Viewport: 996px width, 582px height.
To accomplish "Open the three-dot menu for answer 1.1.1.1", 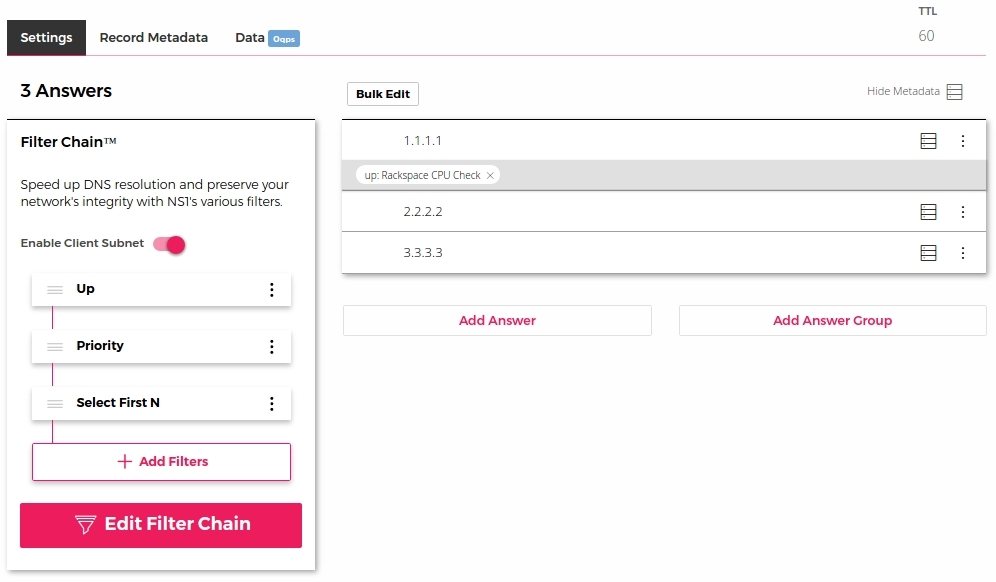I will (963, 141).
